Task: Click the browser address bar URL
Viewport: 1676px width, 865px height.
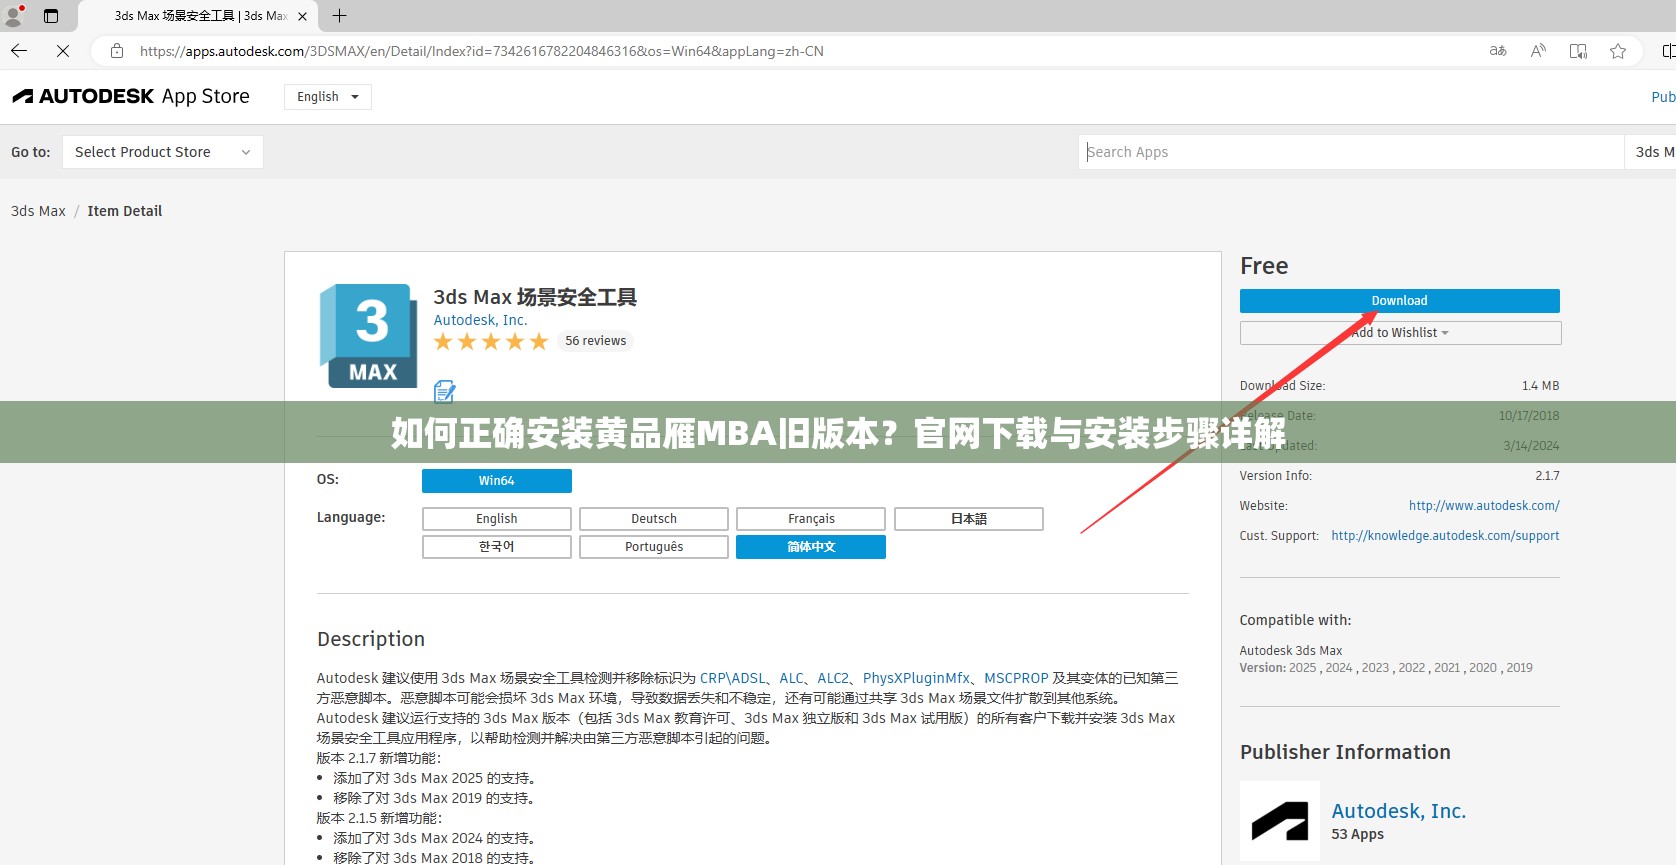Action: pos(482,51)
